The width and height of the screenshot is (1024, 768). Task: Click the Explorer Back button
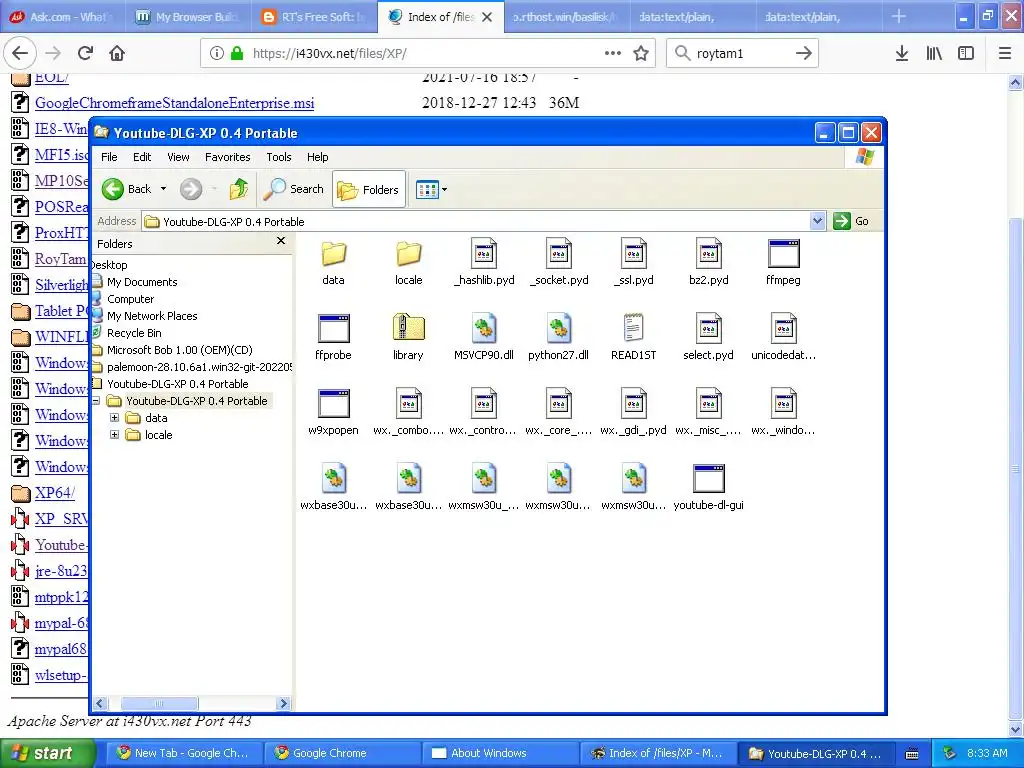[127, 189]
